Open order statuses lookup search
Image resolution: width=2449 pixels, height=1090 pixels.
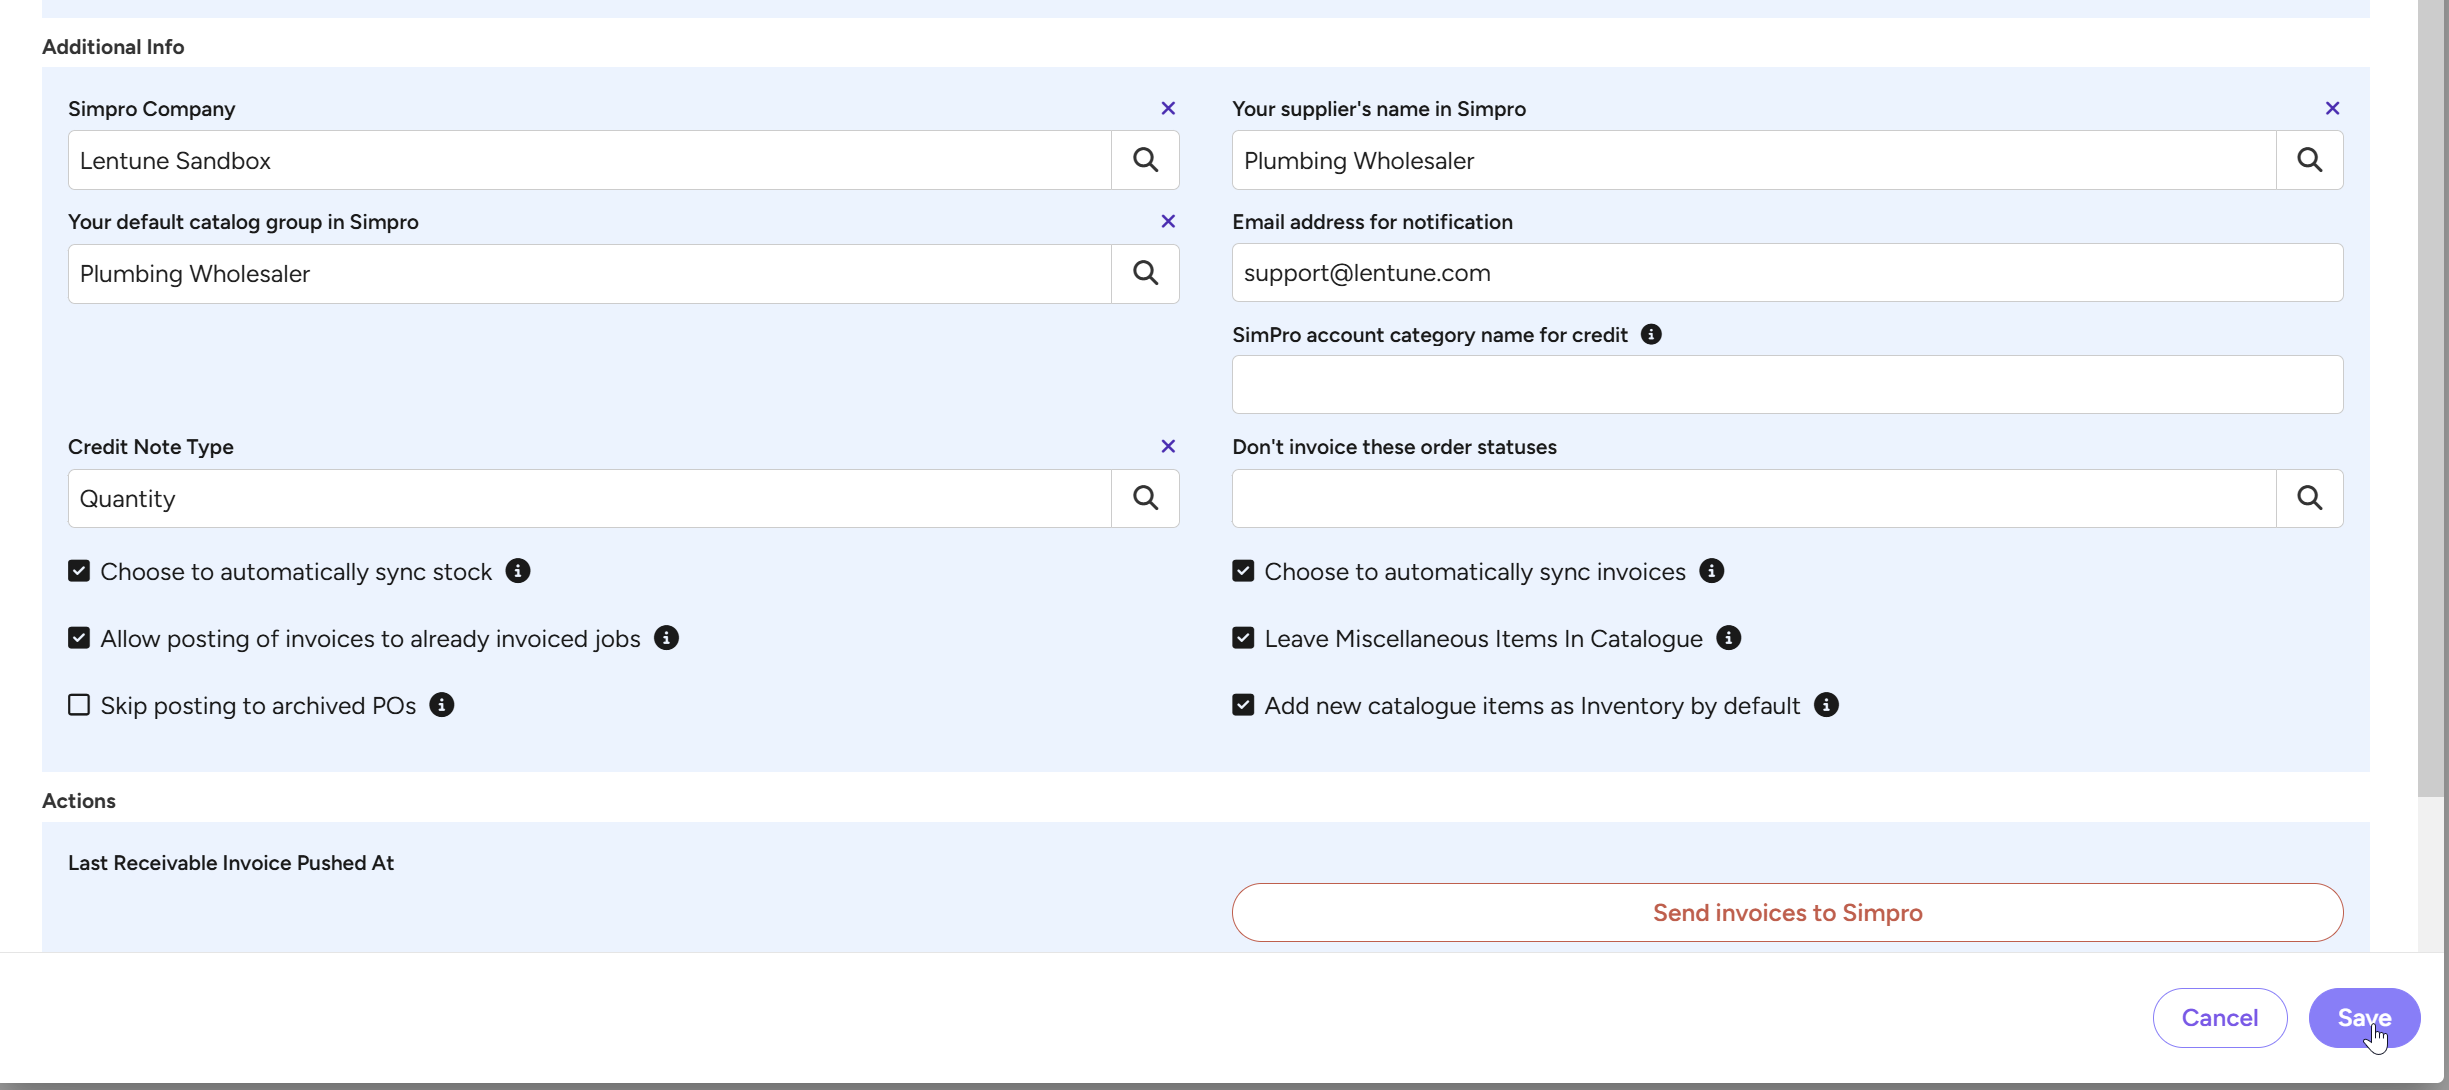click(2310, 498)
